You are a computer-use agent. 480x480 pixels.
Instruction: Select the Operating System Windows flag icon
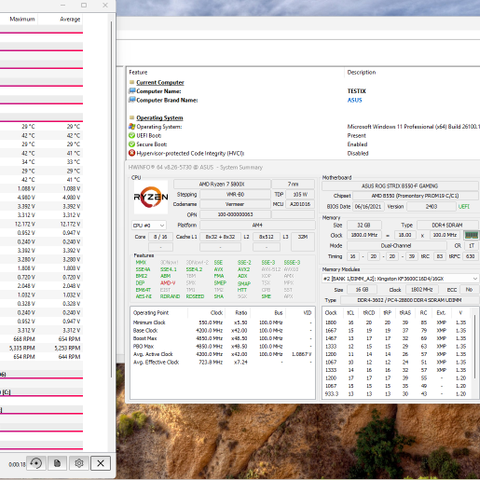point(132,127)
